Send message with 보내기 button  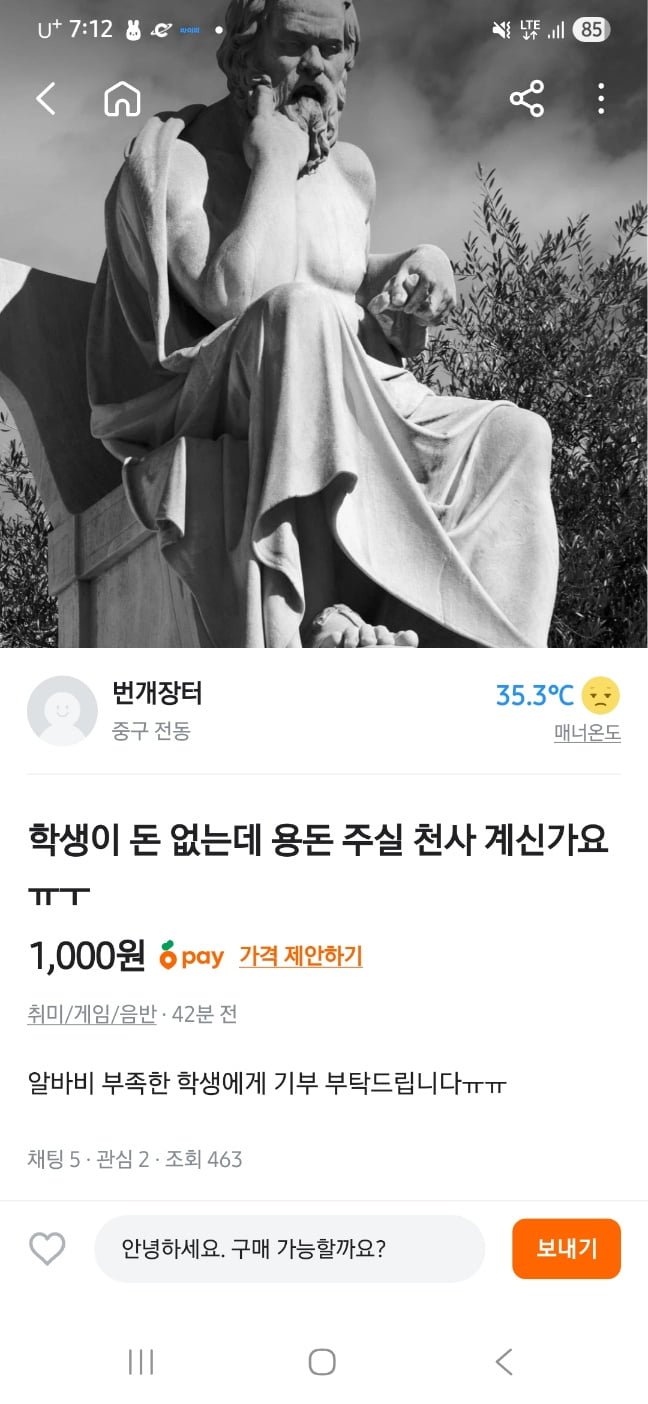[x=566, y=1248]
